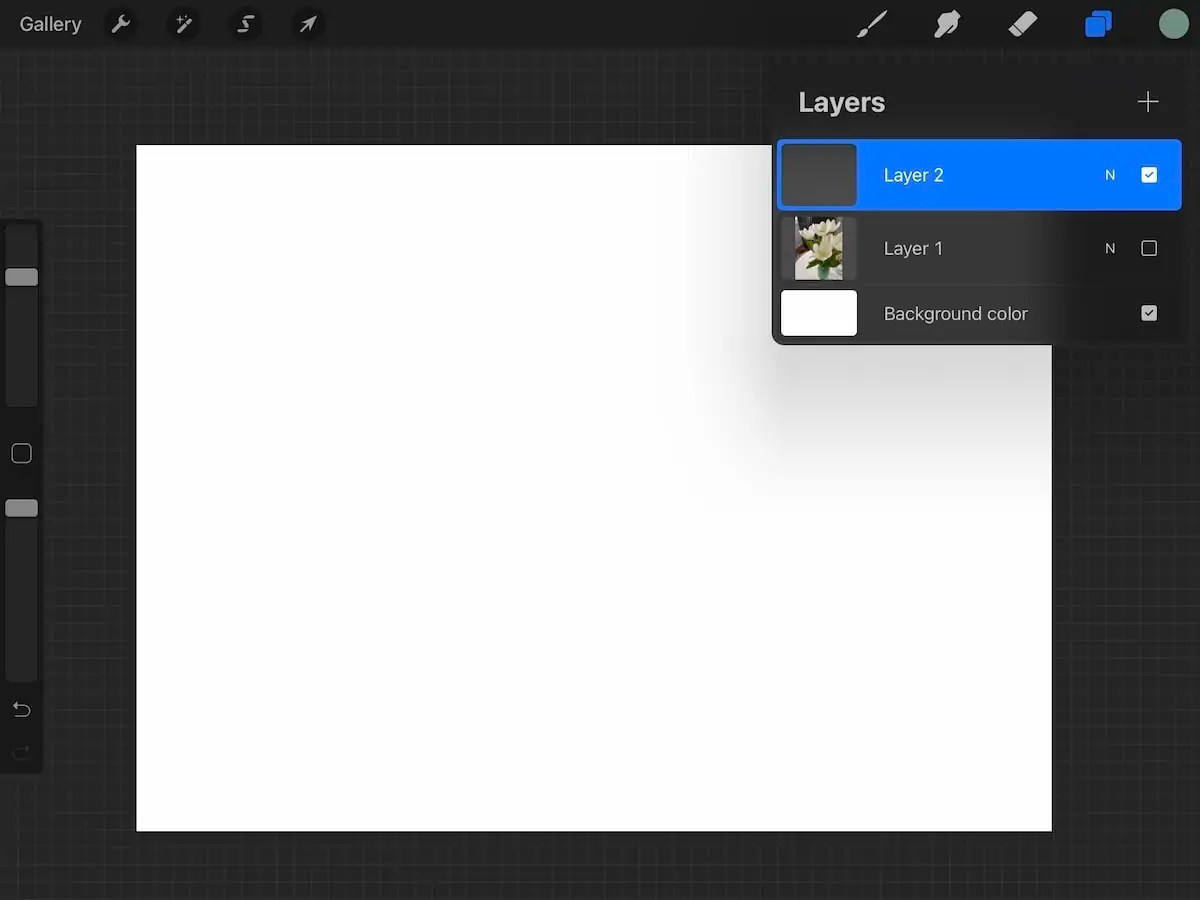
Task: Select the Eraser tool
Action: pyautogui.click(x=1023, y=24)
